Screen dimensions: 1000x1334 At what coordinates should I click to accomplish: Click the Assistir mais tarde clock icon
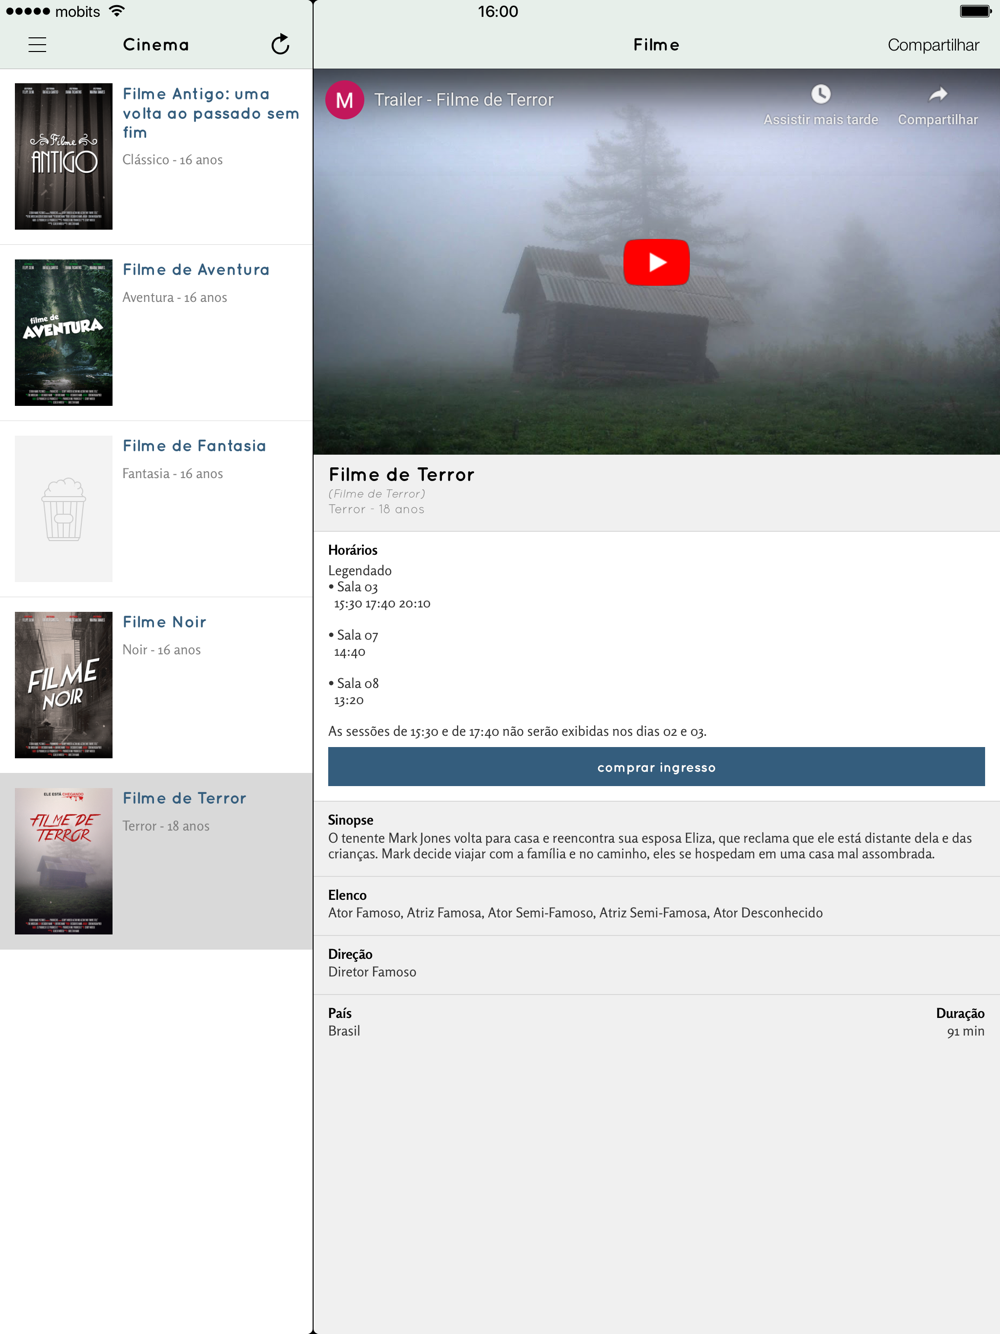[821, 94]
